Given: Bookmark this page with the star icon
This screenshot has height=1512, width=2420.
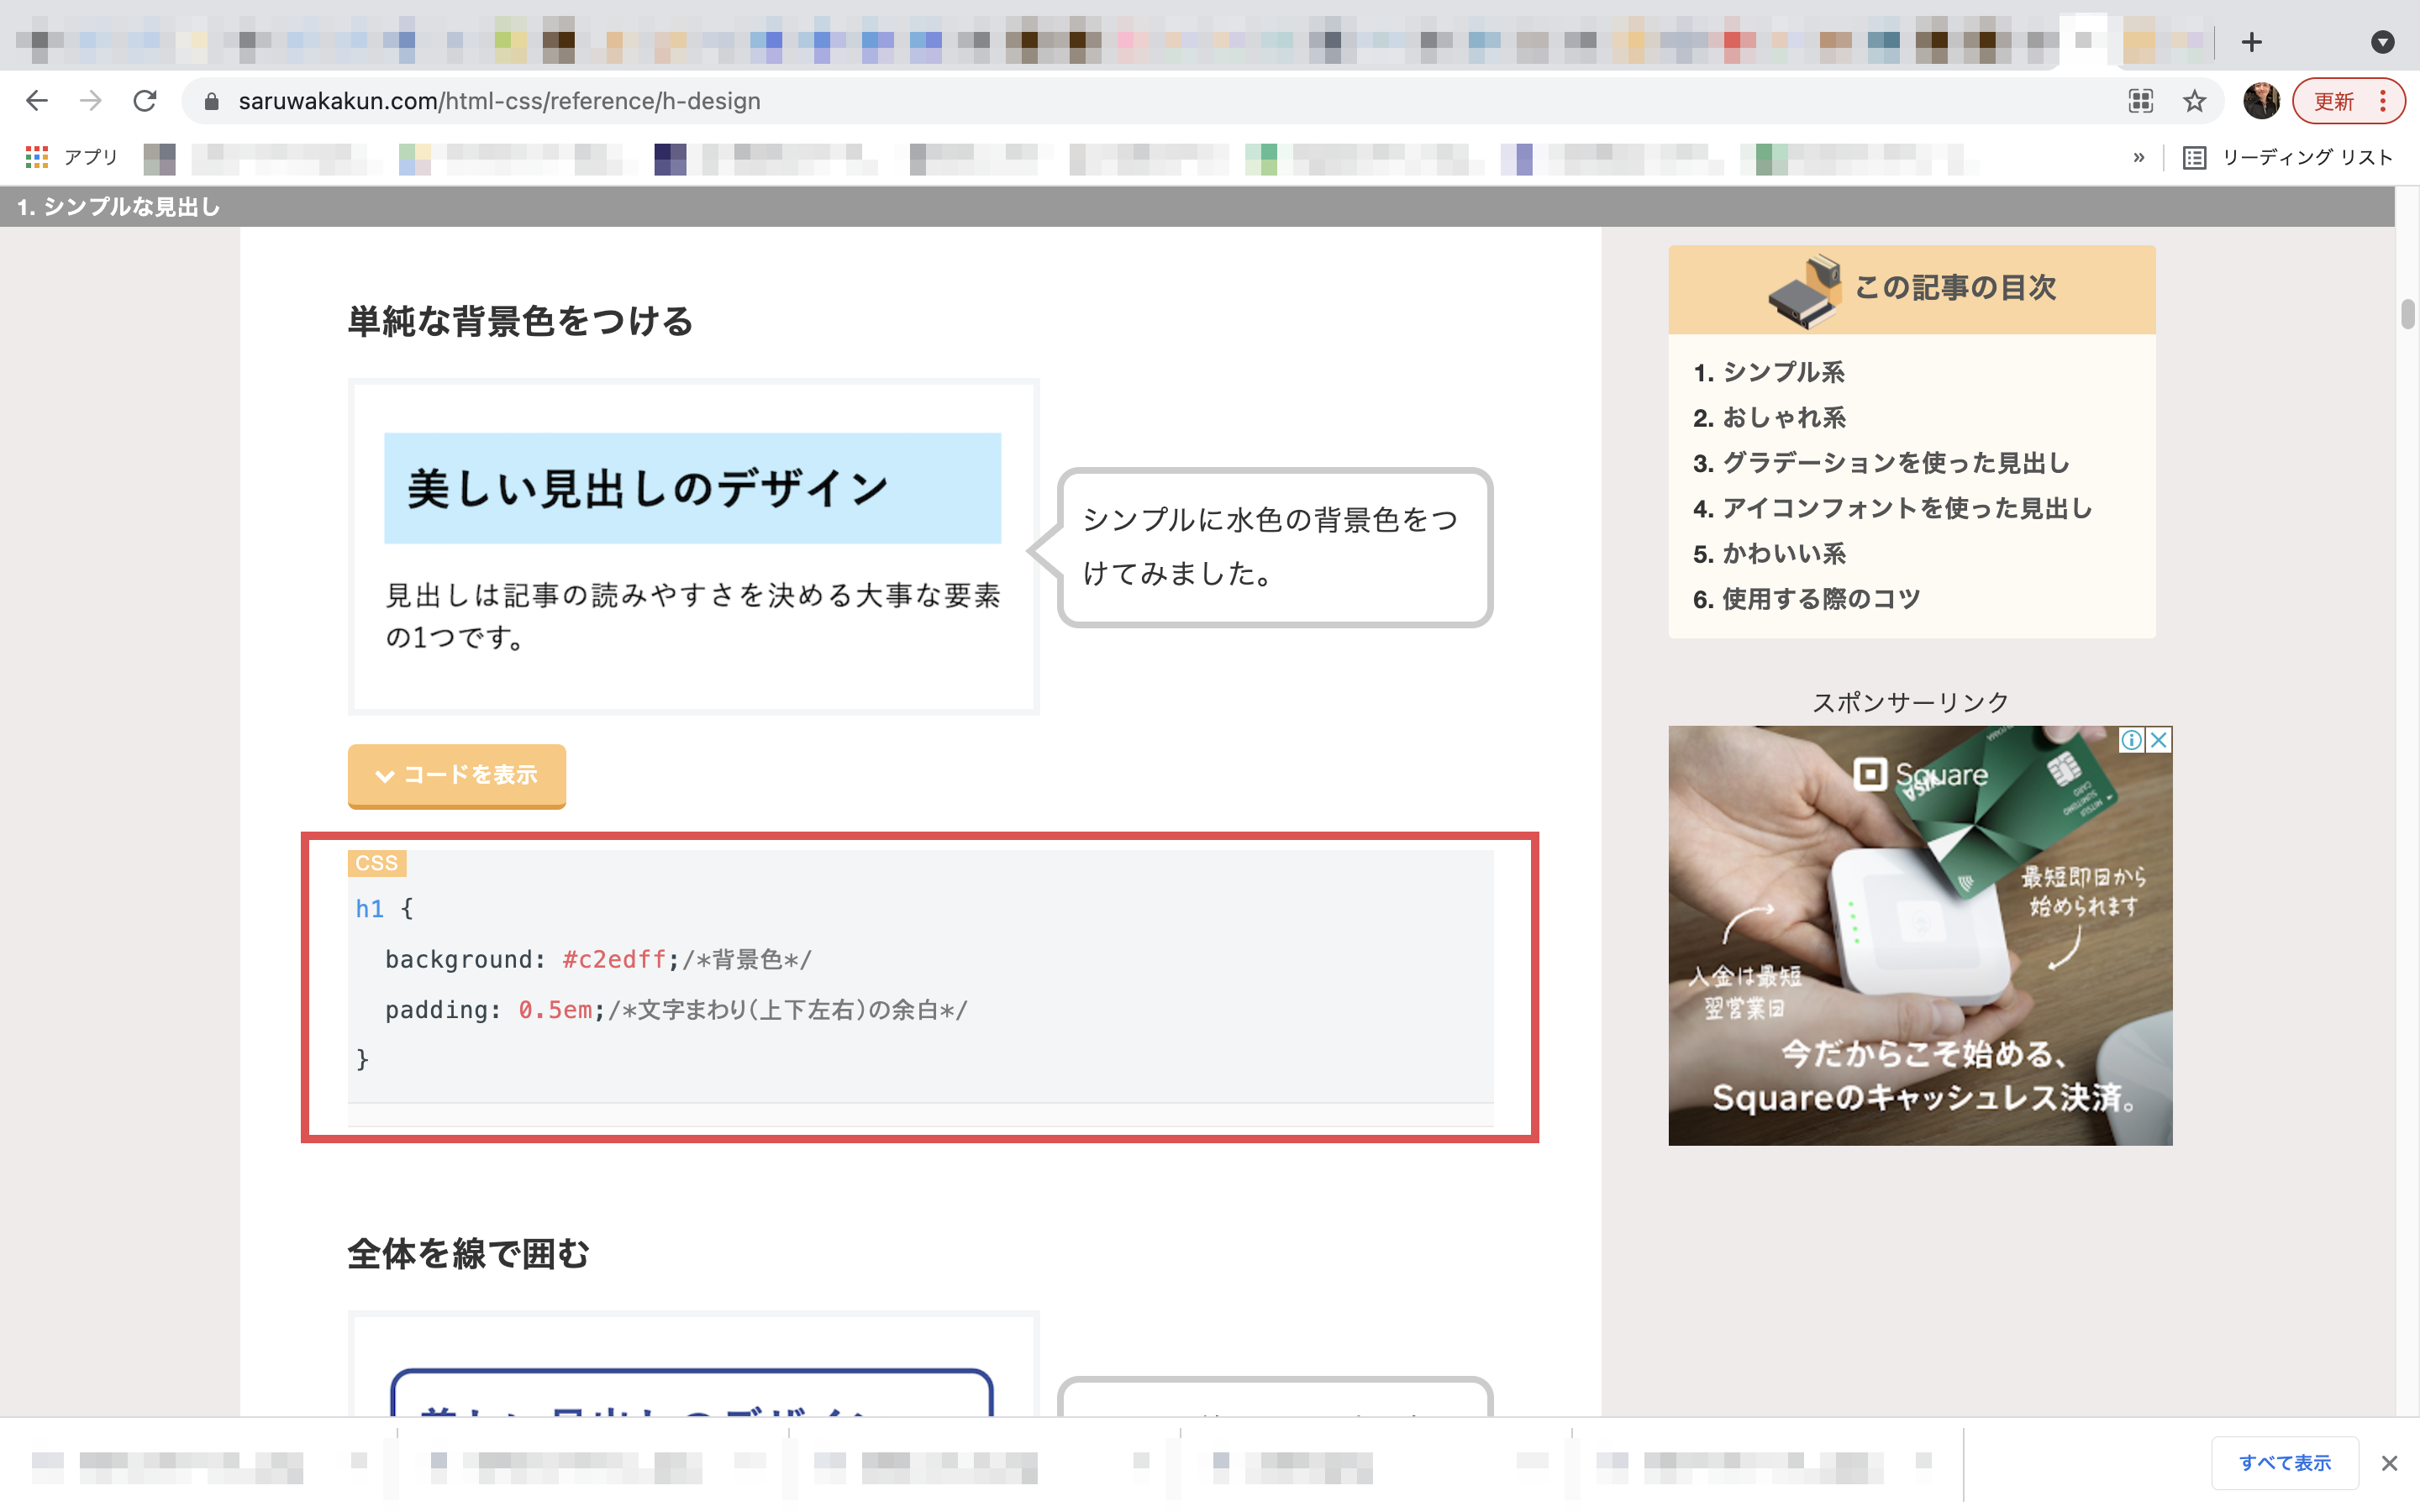Looking at the screenshot, I should tap(2194, 101).
